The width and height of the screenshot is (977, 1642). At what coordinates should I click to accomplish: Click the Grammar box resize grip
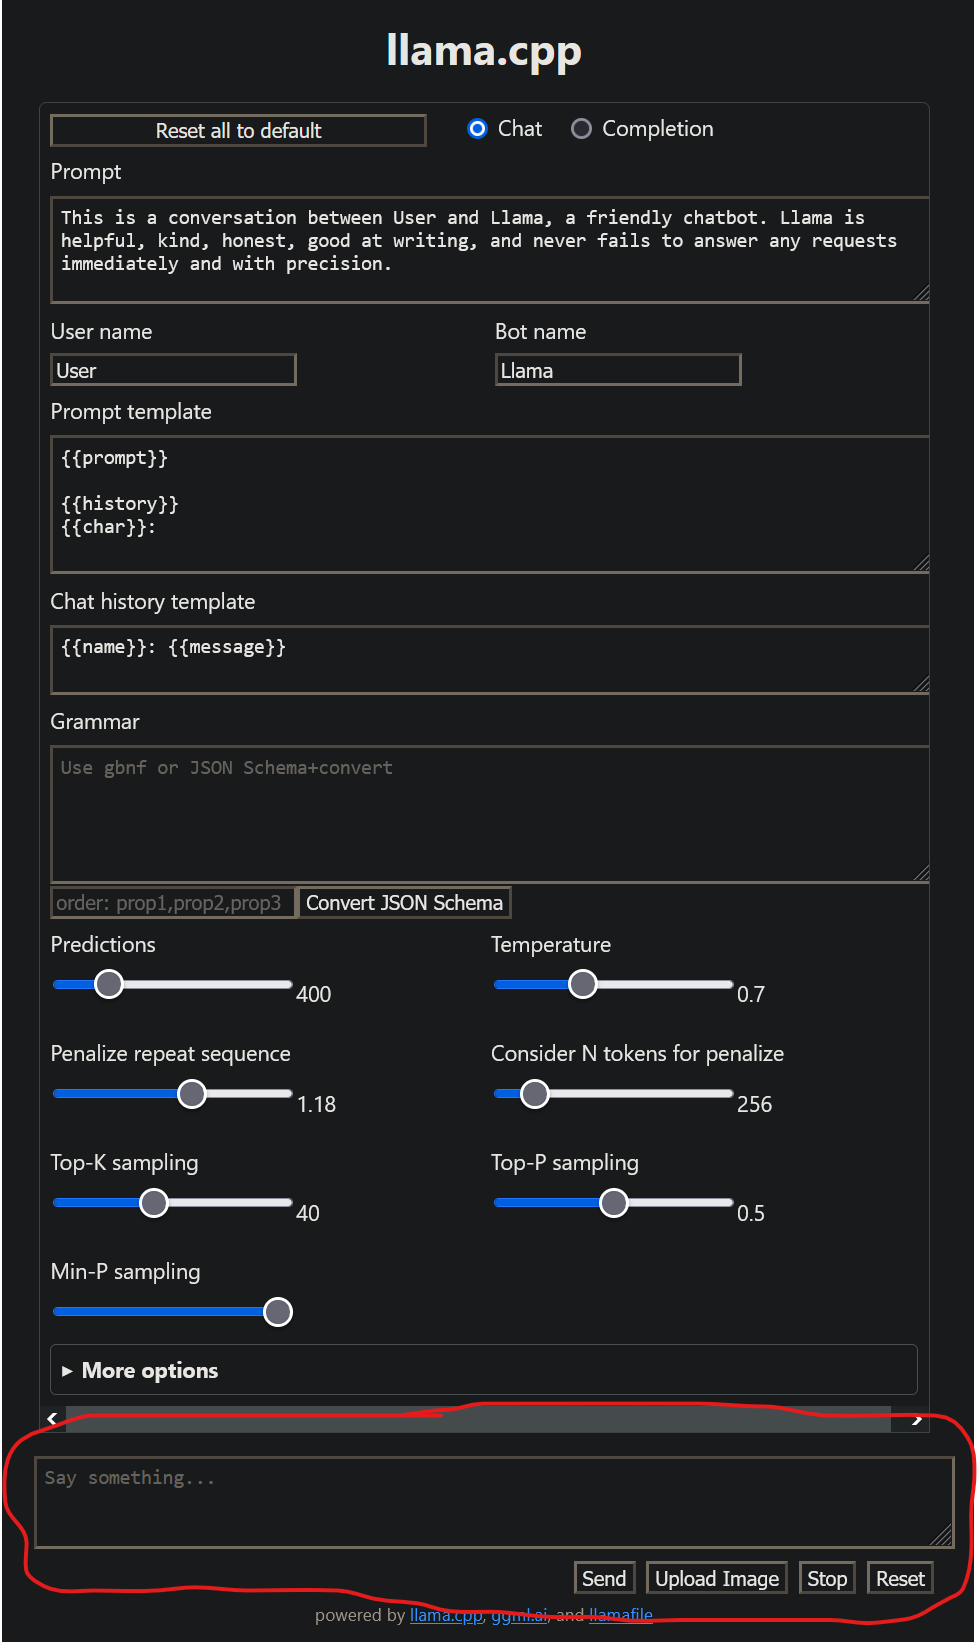pos(921,873)
